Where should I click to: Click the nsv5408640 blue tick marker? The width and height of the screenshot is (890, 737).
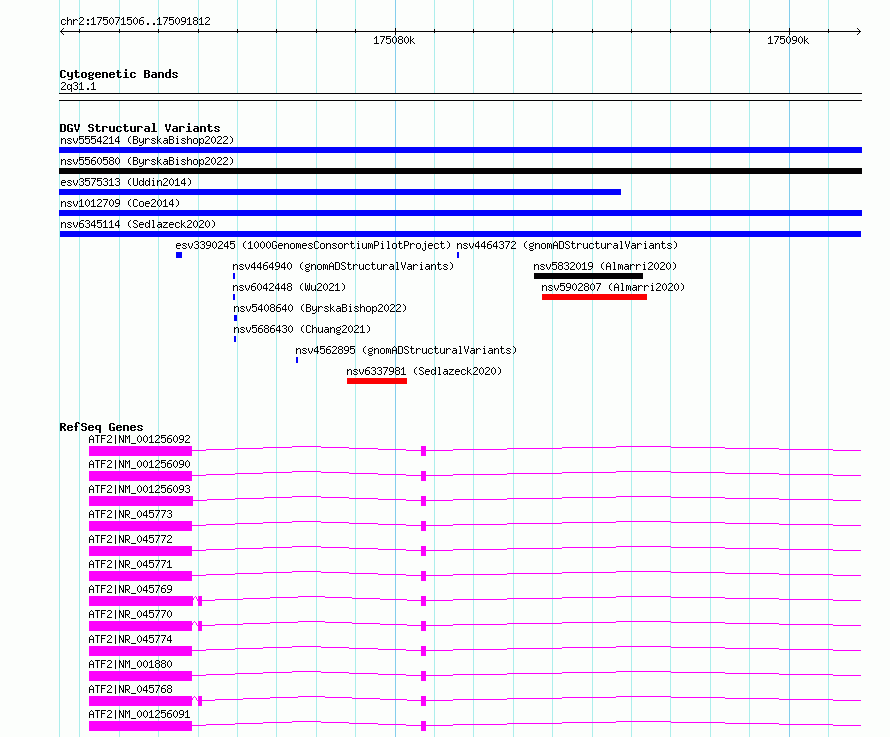pyautogui.click(x=236, y=318)
